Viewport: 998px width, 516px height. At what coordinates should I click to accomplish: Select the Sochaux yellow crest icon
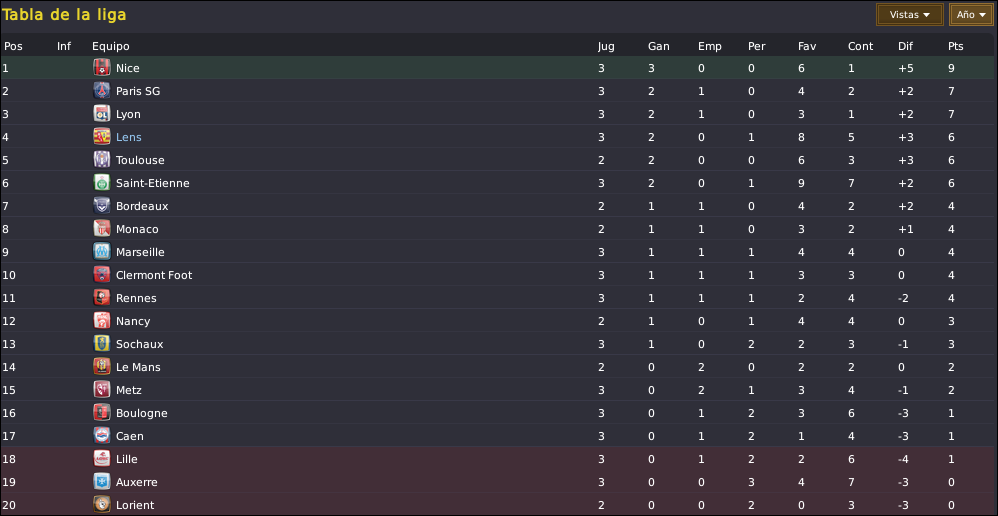pyautogui.click(x=102, y=344)
